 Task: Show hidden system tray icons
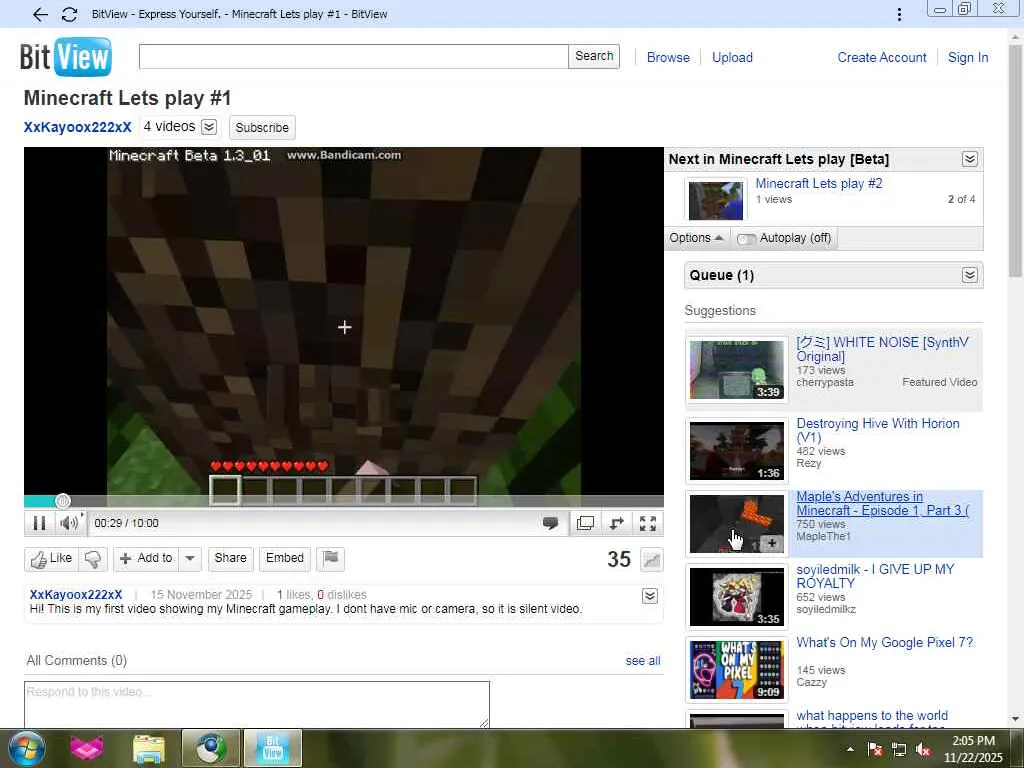pyautogui.click(x=850, y=750)
